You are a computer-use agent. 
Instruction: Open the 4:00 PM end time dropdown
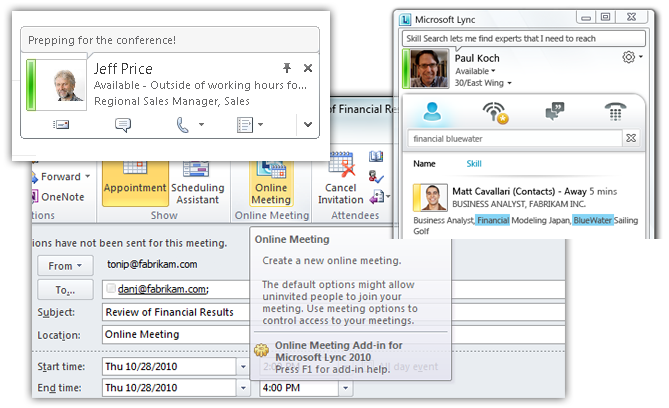[346, 388]
